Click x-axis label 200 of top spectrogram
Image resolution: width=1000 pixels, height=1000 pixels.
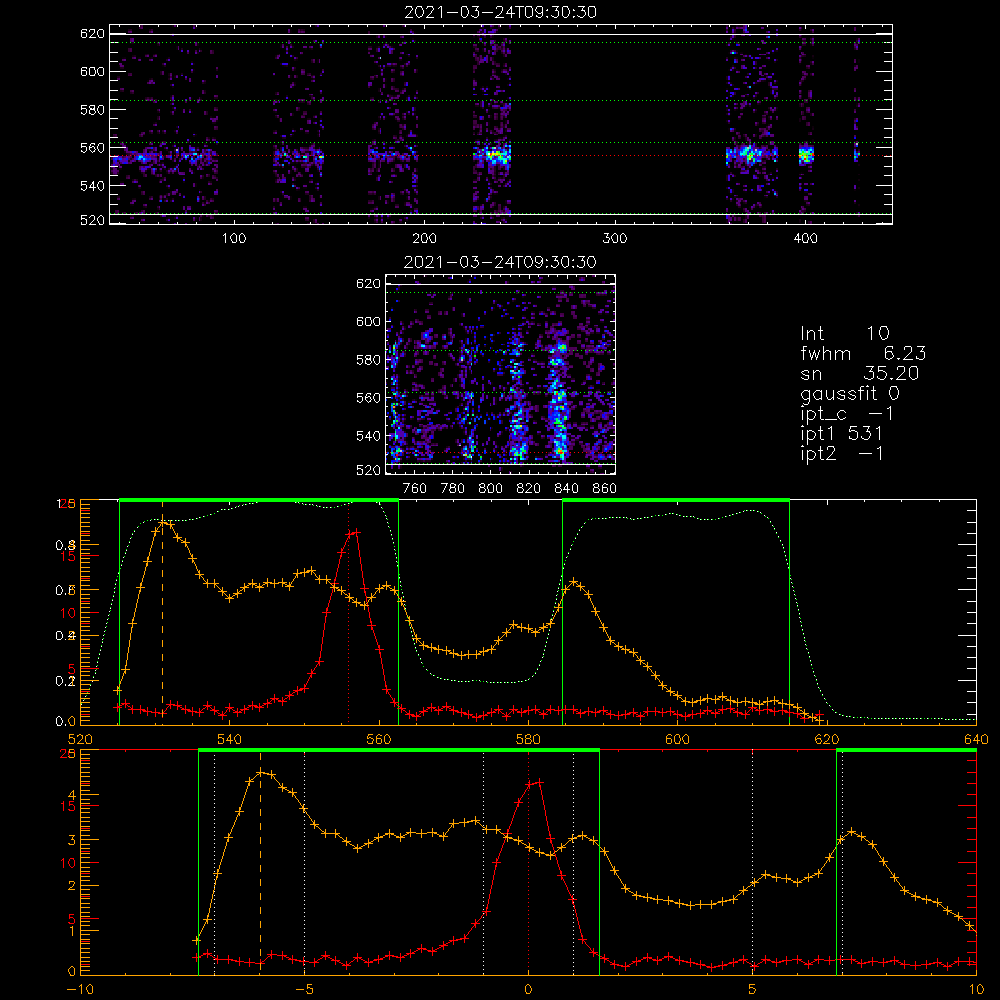click(424, 239)
